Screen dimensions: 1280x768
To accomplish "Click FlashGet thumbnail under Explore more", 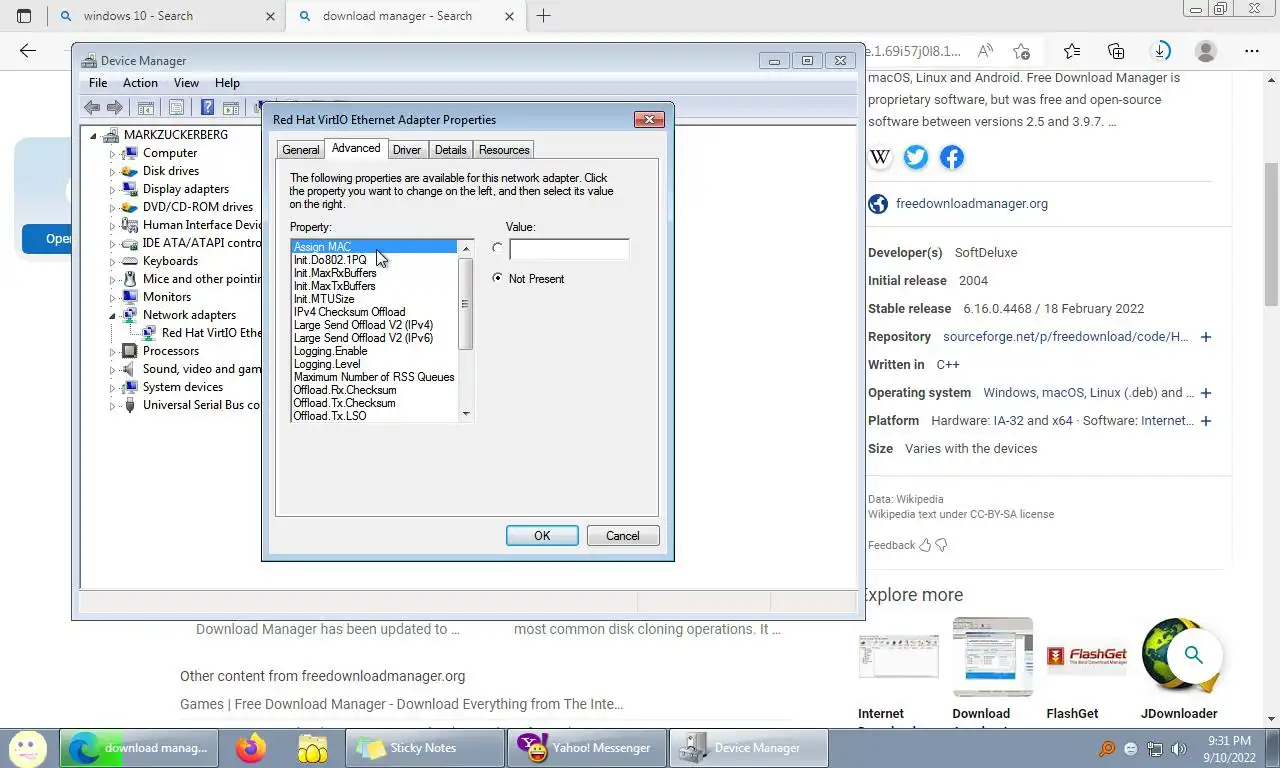I will coord(1086,657).
